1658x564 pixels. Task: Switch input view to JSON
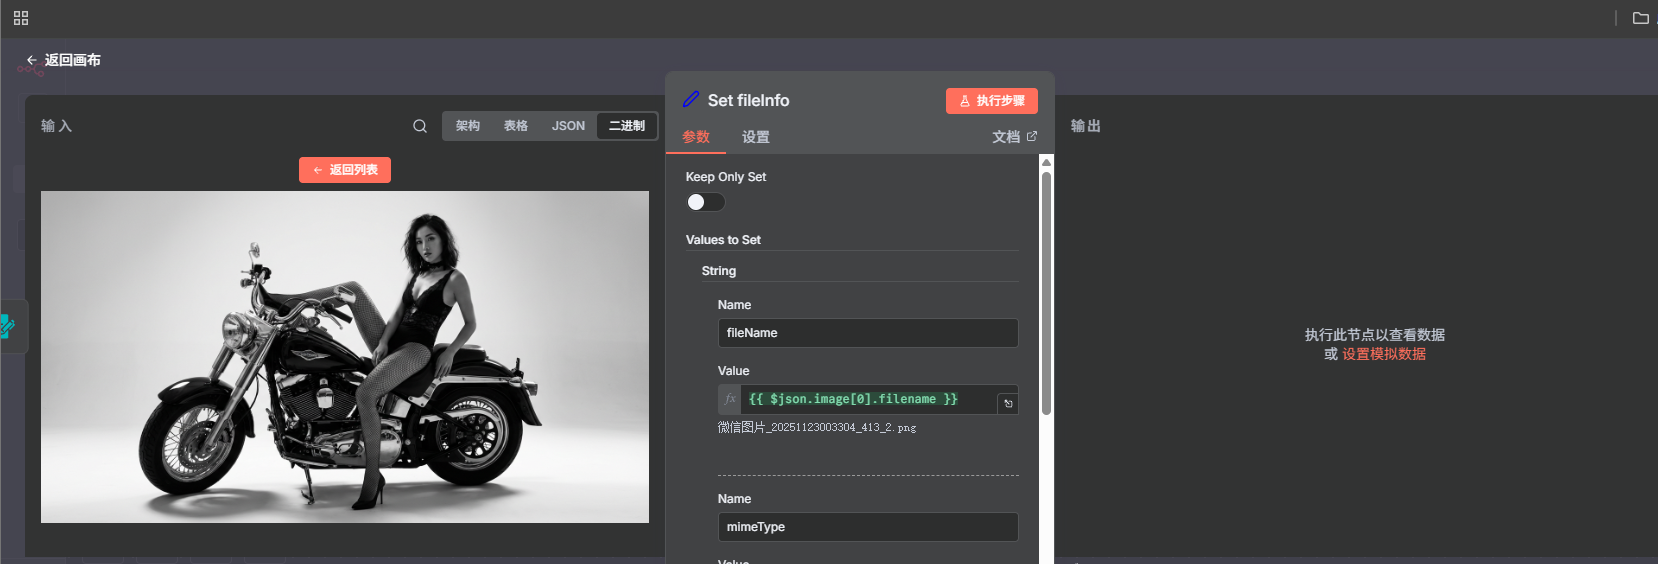point(568,126)
